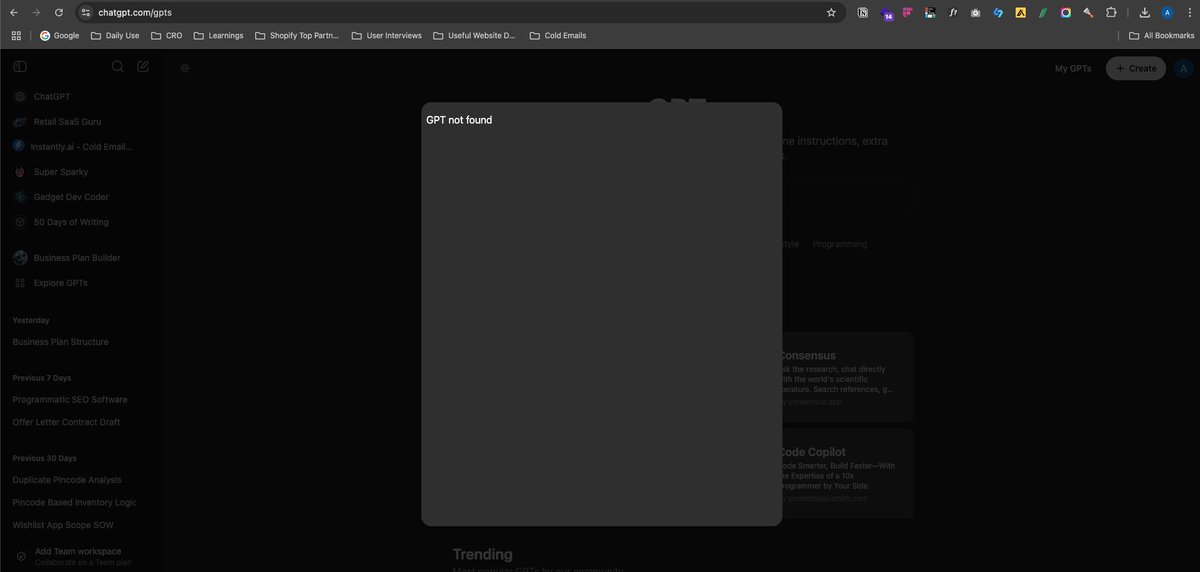Bookmark this page with the star icon
The height and width of the screenshot is (572, 1200).
click(831, 13)
